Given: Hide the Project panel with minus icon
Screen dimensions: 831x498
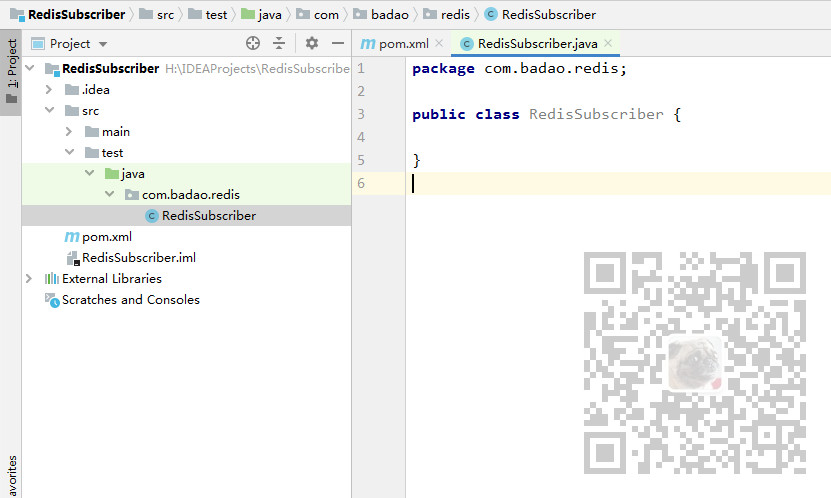Looking at the screenshot, I should click(338, 43).
